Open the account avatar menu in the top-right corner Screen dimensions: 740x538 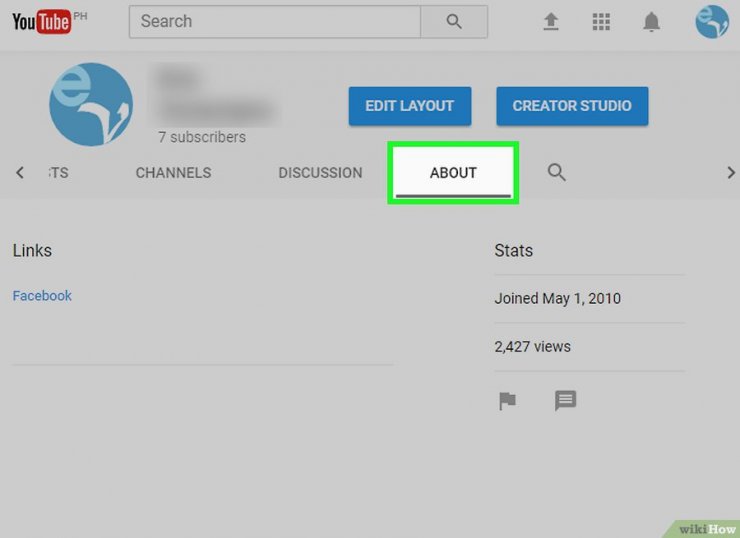[x=712, y=21]
